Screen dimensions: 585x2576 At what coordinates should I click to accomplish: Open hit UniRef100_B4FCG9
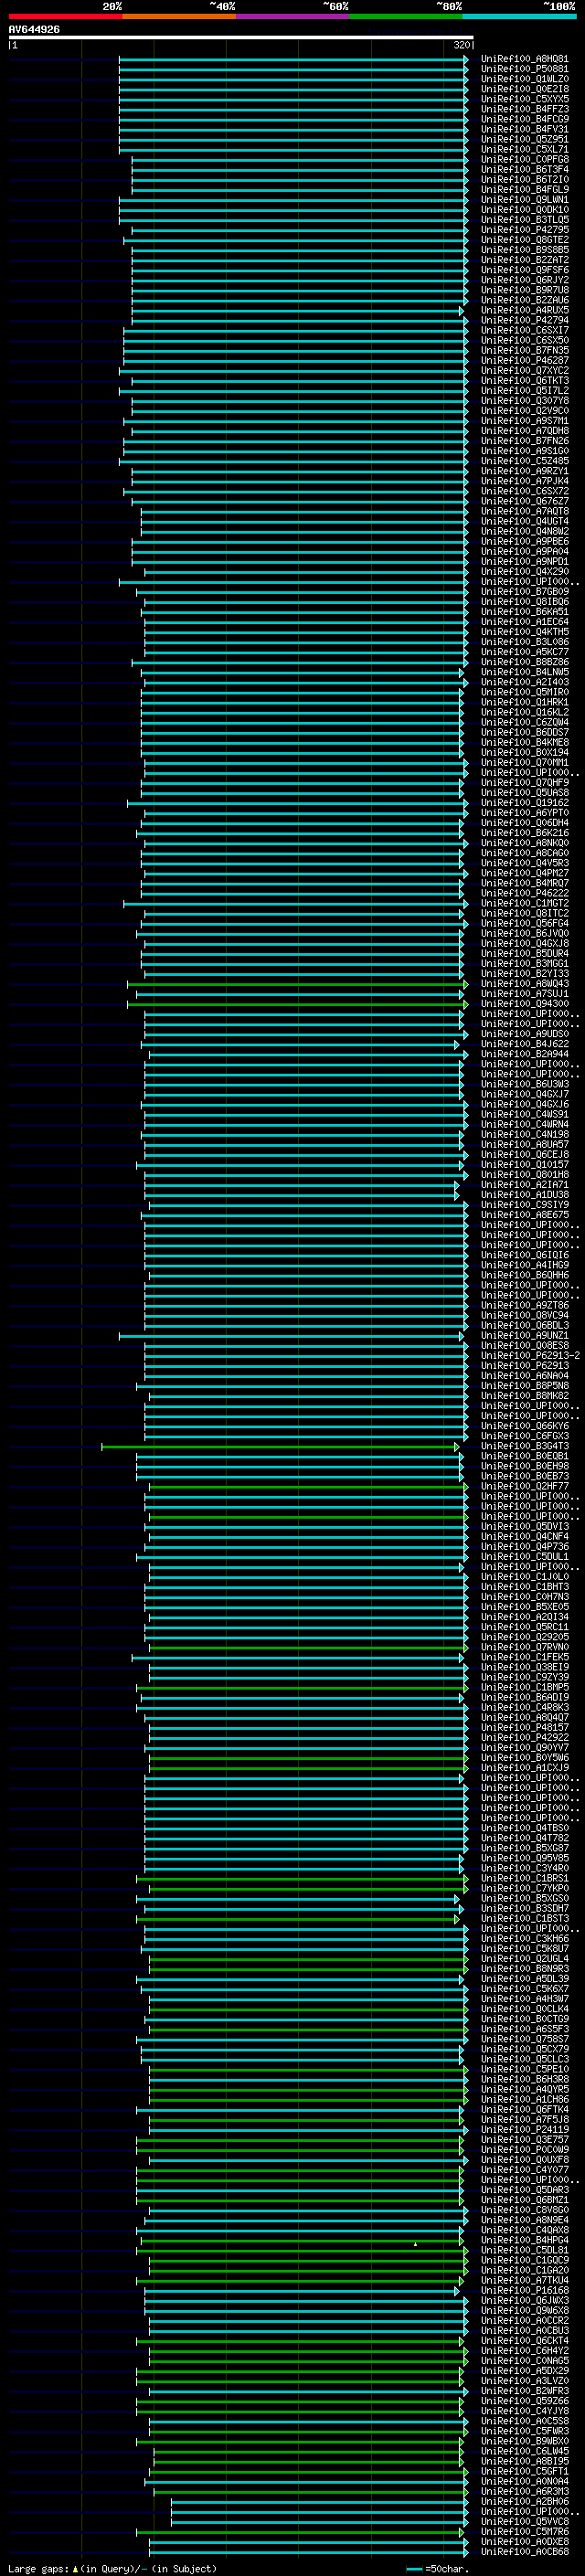[525, 119]
